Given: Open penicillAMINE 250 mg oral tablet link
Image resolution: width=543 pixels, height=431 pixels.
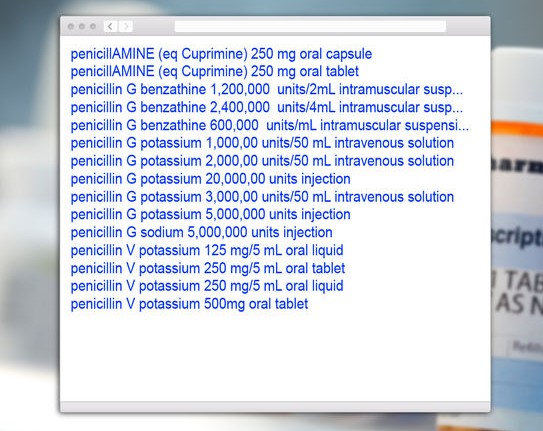Looking at the screenshot, I should (x=215, y=72).
